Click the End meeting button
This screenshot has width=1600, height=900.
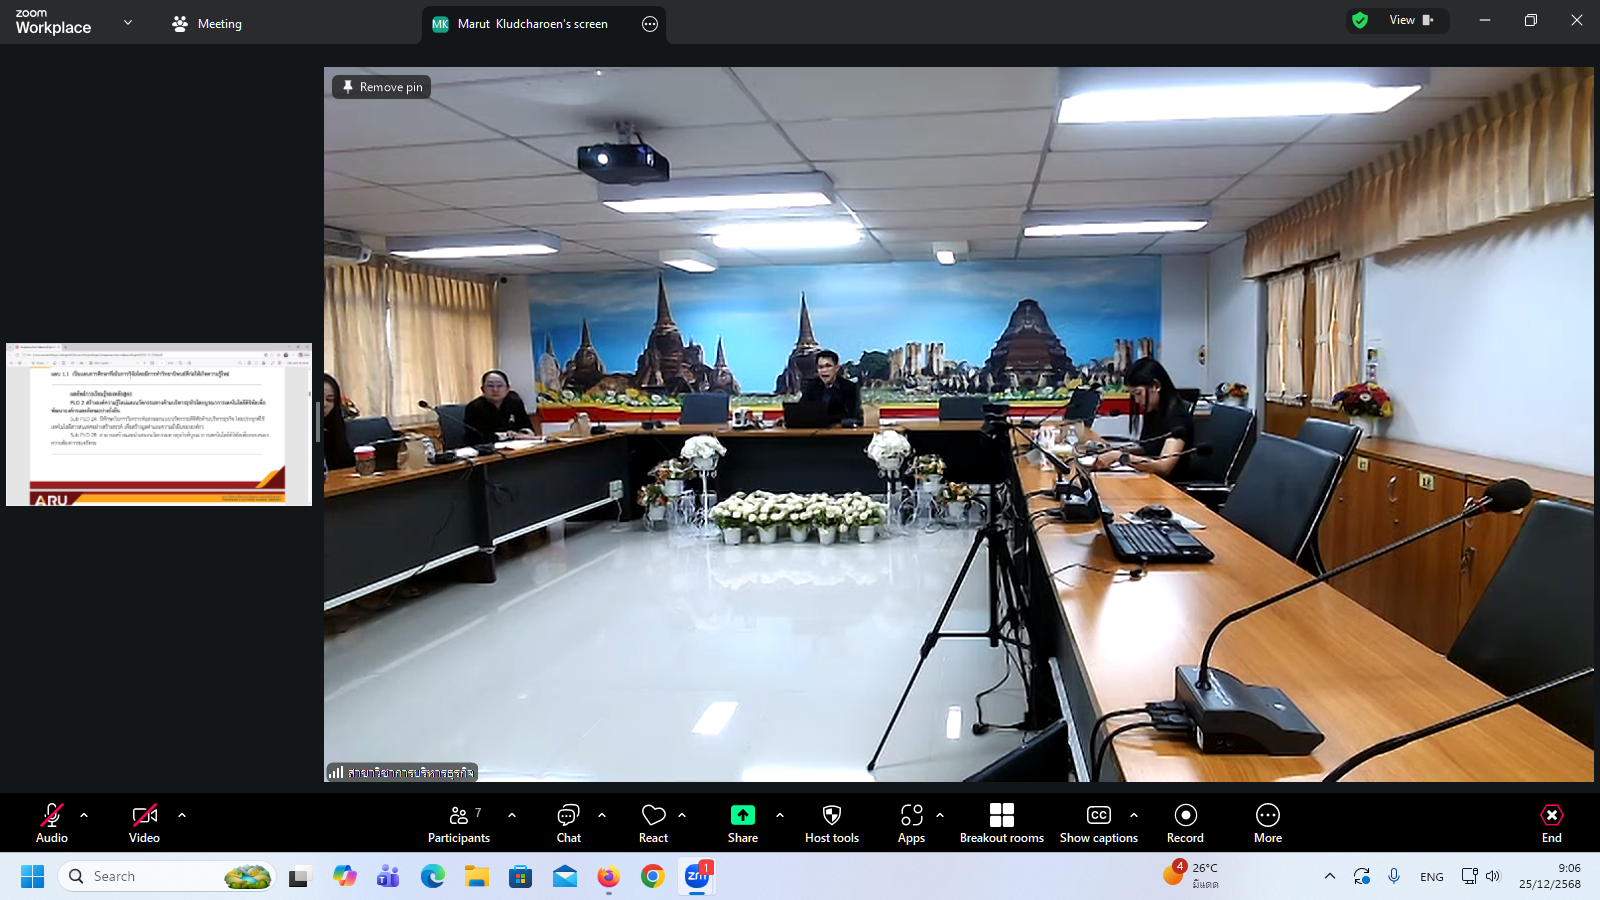1551,823
